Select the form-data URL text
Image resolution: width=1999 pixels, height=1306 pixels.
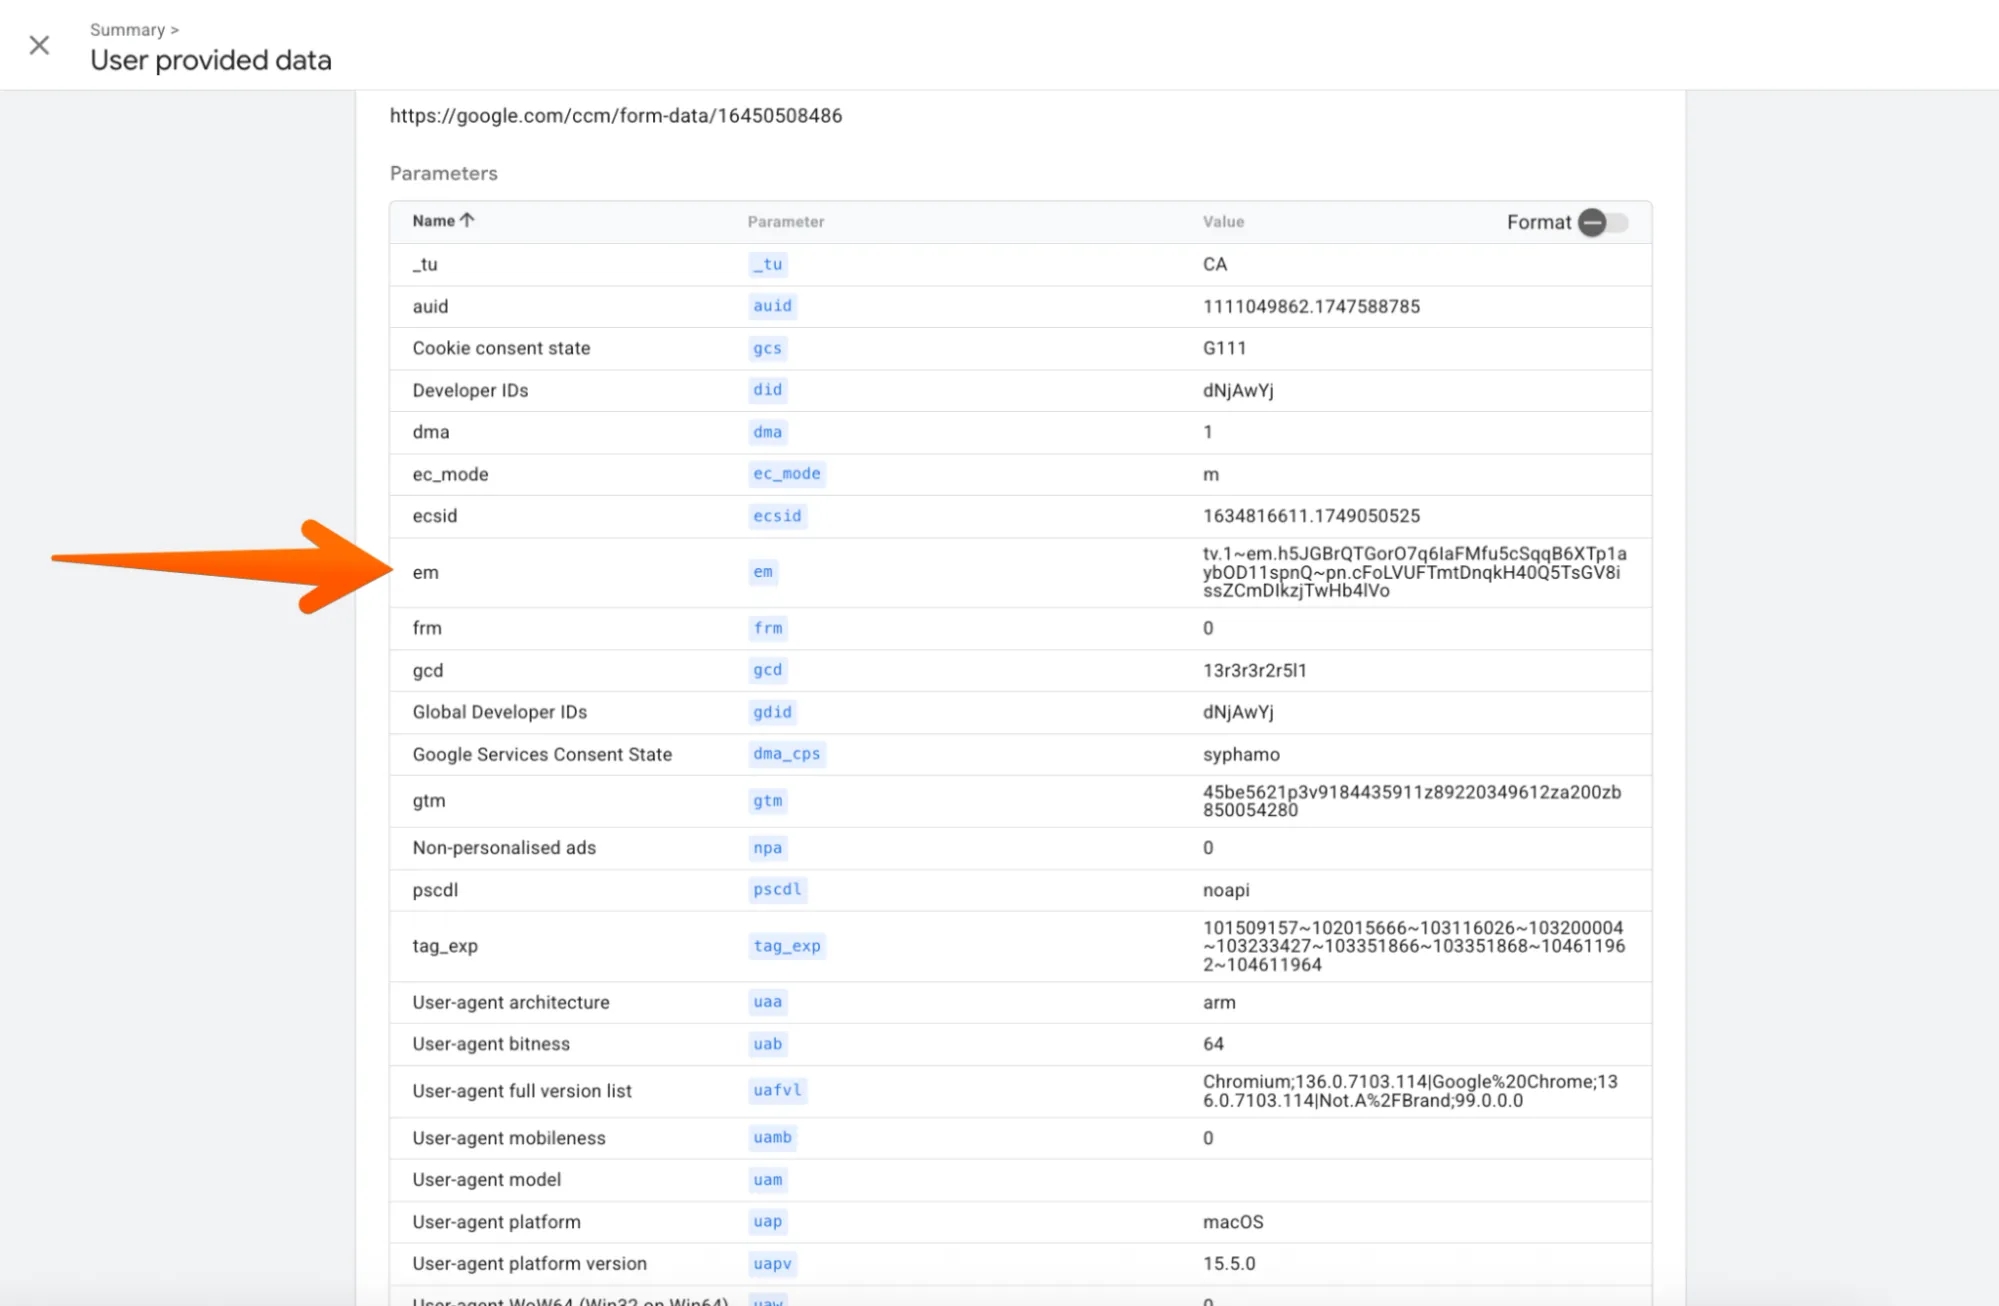(616, 116)
